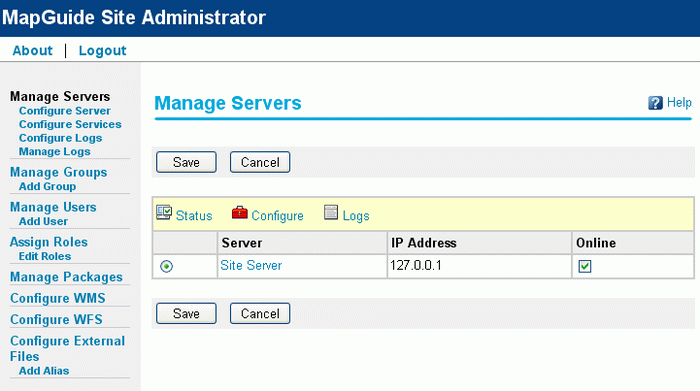Open Configure Logs in sidebar
Image resolution: width=700 pixels, height=391 pixels.
click(x=60, y=138)
